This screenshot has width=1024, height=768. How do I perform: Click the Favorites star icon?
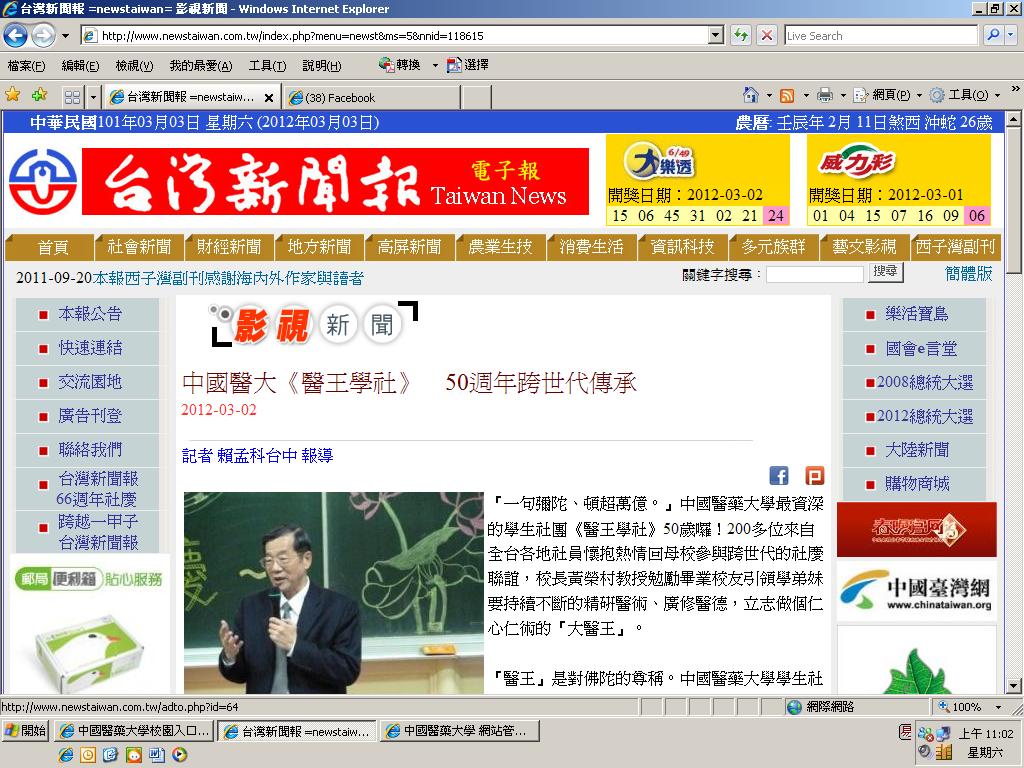(x=12, y=95)
